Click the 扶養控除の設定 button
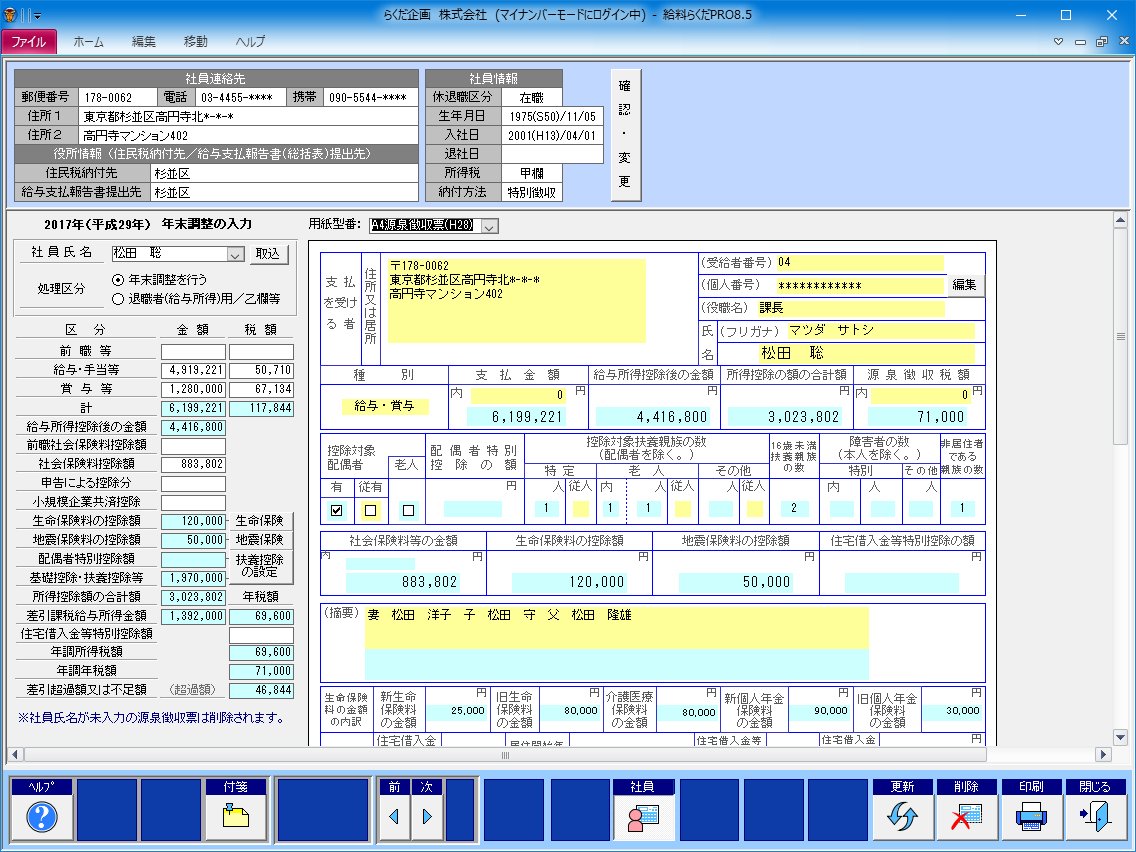Screen dimensions: 1136x852 click(259, 566)
